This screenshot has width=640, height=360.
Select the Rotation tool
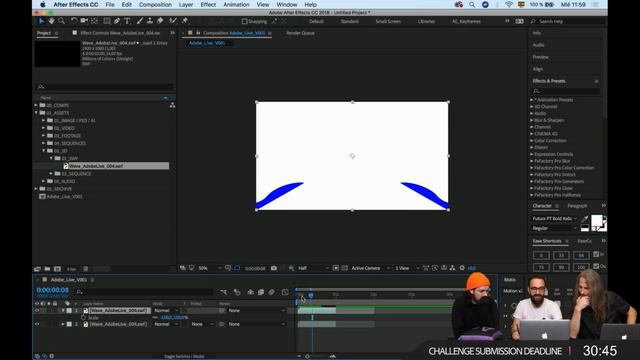coord(74,21)
